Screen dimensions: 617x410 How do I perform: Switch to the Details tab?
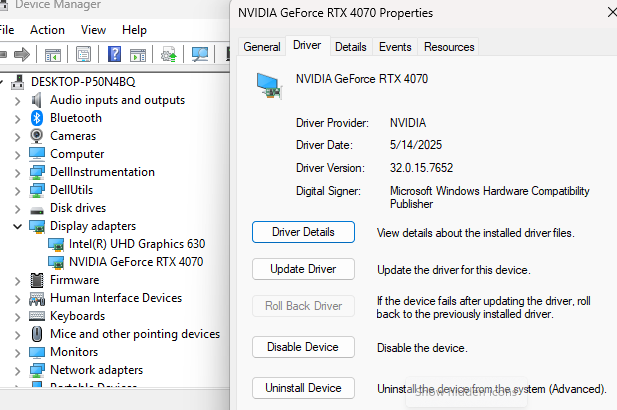pos(350,47)
